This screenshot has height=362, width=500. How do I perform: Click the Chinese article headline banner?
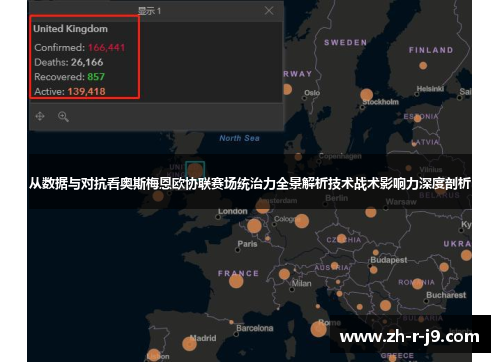tap(250, 183)
